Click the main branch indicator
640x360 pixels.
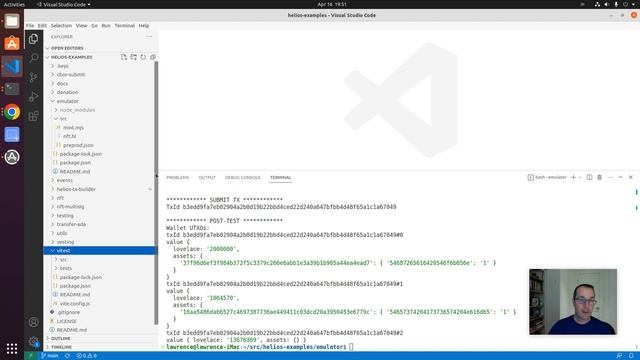[x=50, y=356]
